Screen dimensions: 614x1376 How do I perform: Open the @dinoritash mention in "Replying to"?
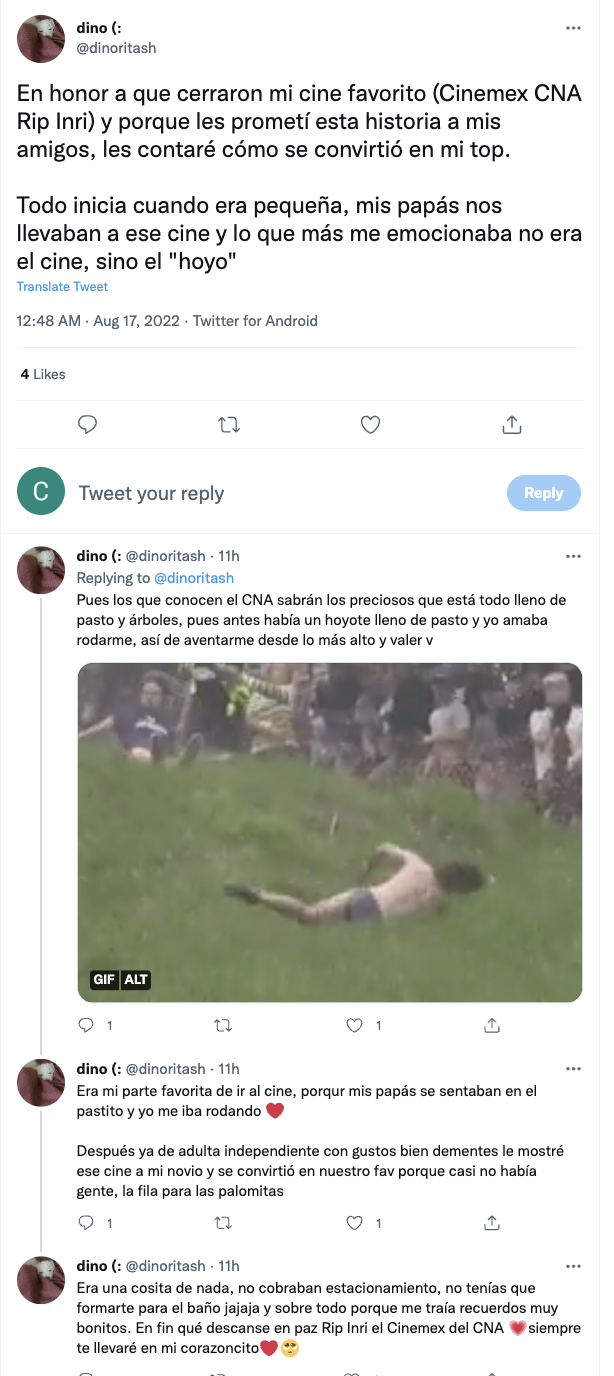(x=193, y=578)
